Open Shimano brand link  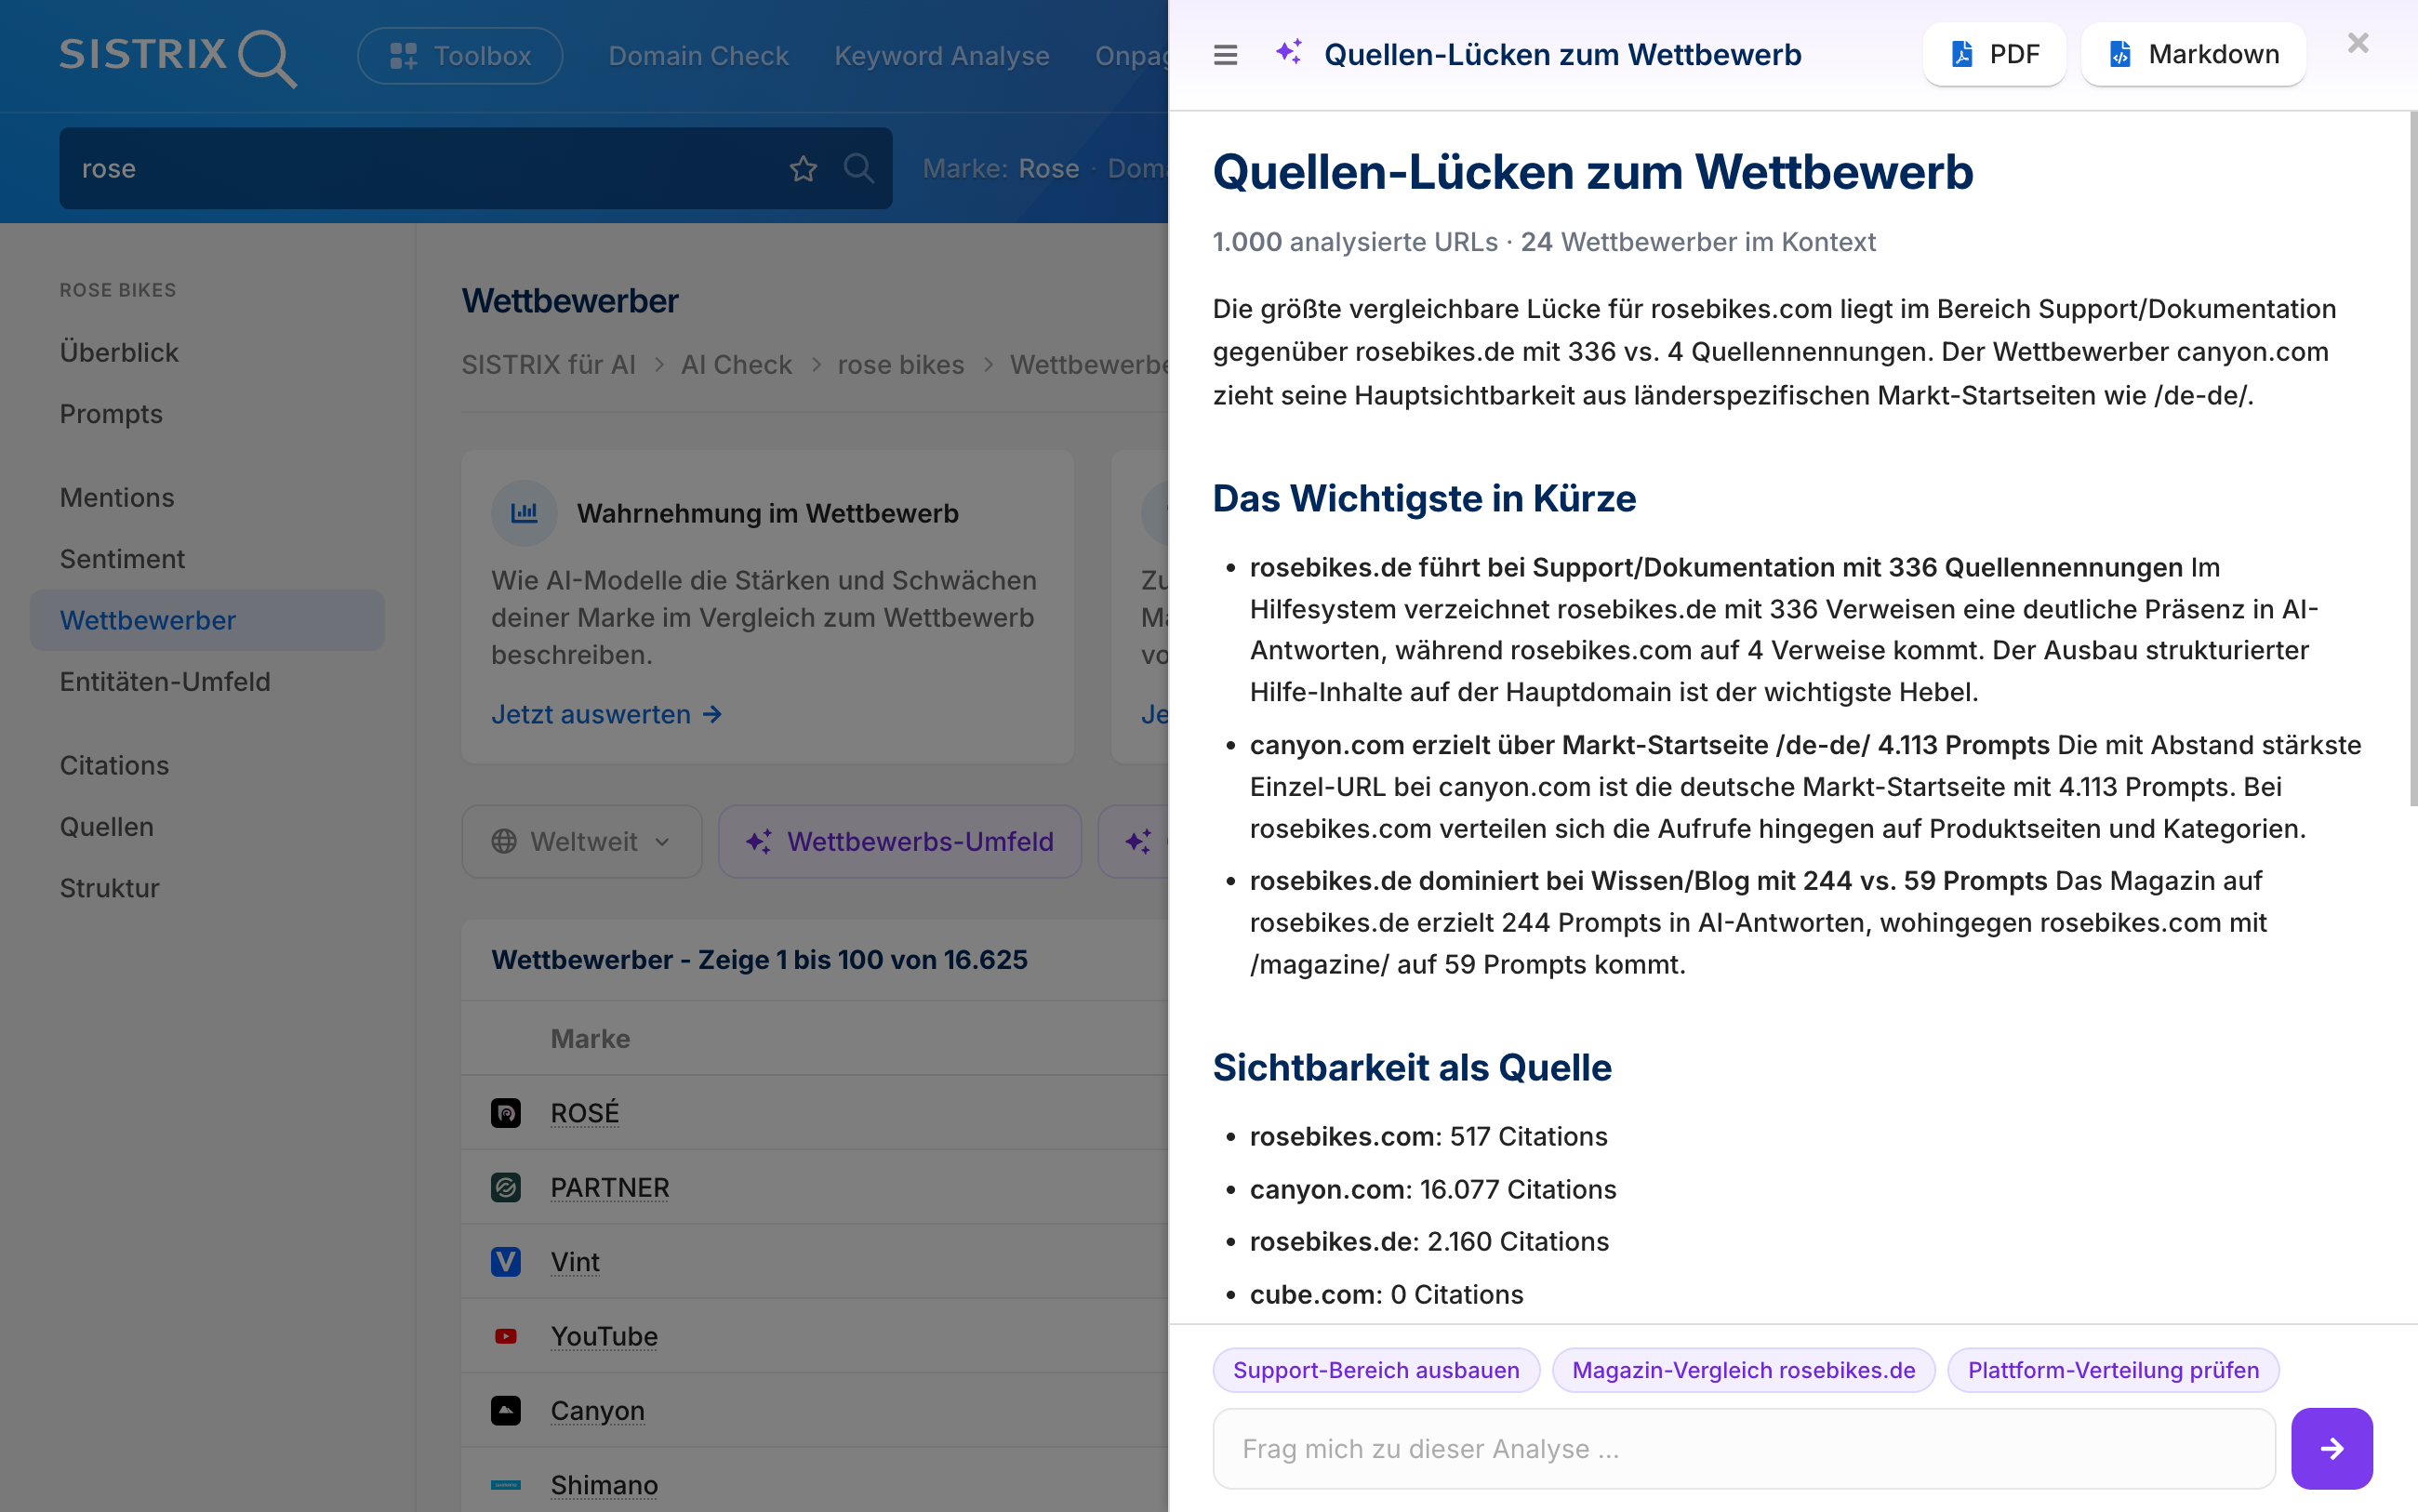pyautogui.click(x=604, y=1485)
